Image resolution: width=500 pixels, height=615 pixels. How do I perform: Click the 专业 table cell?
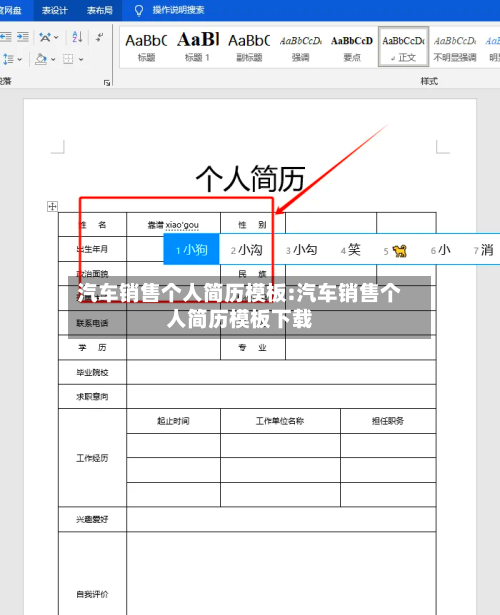[253, 348]
